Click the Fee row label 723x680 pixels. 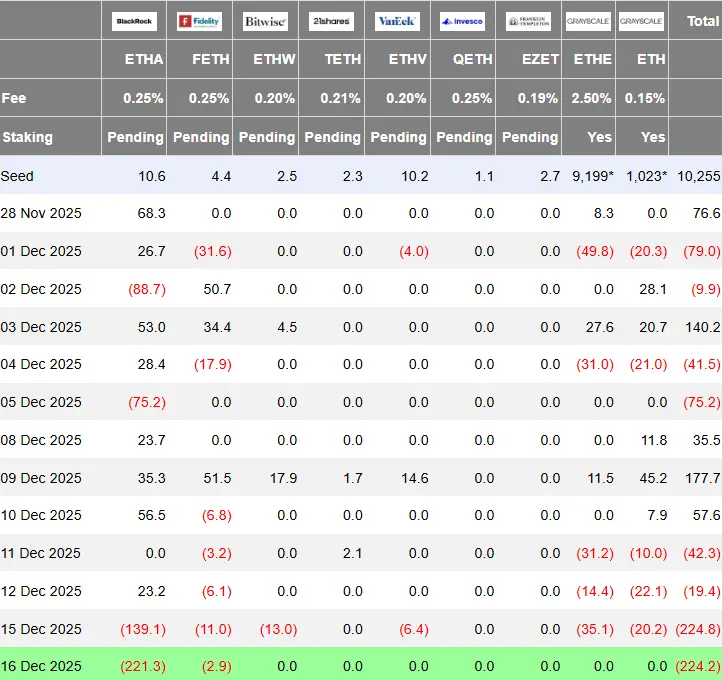[x=14, y=98]
